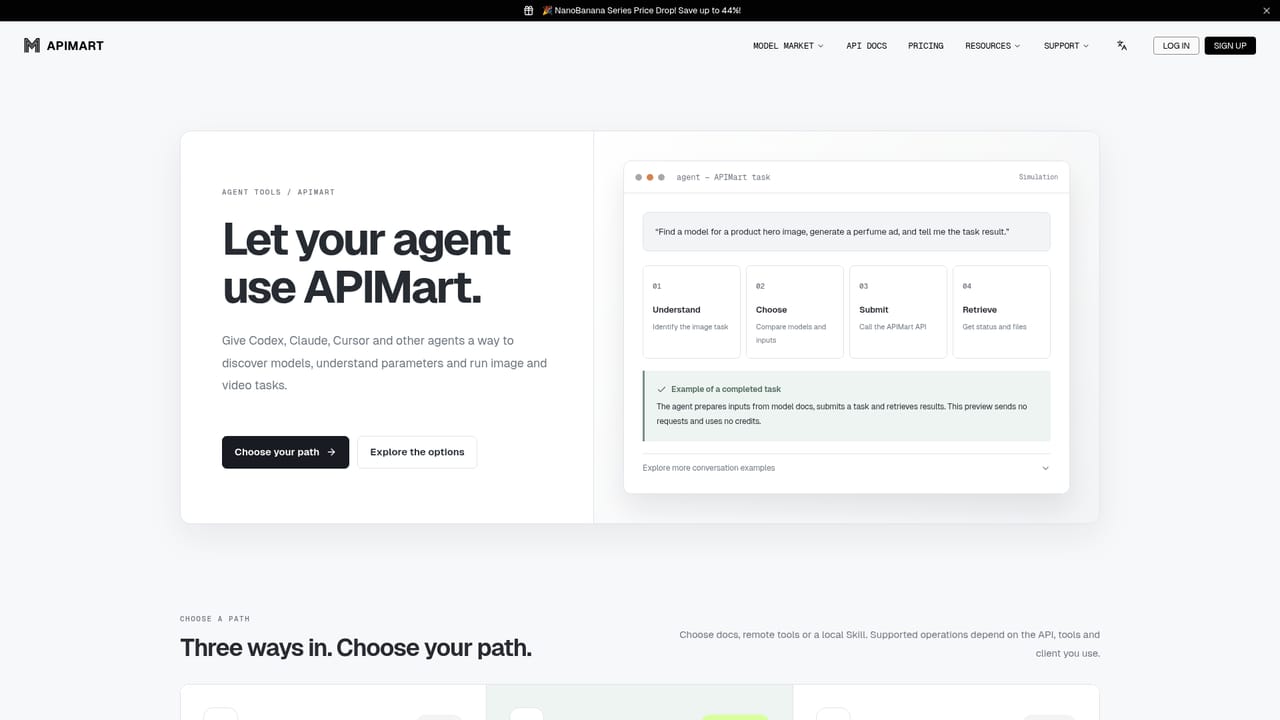1280x720 pixels.
Task: Click the 'CHOOSE A PATH' section label
Action: coord(215,619)
